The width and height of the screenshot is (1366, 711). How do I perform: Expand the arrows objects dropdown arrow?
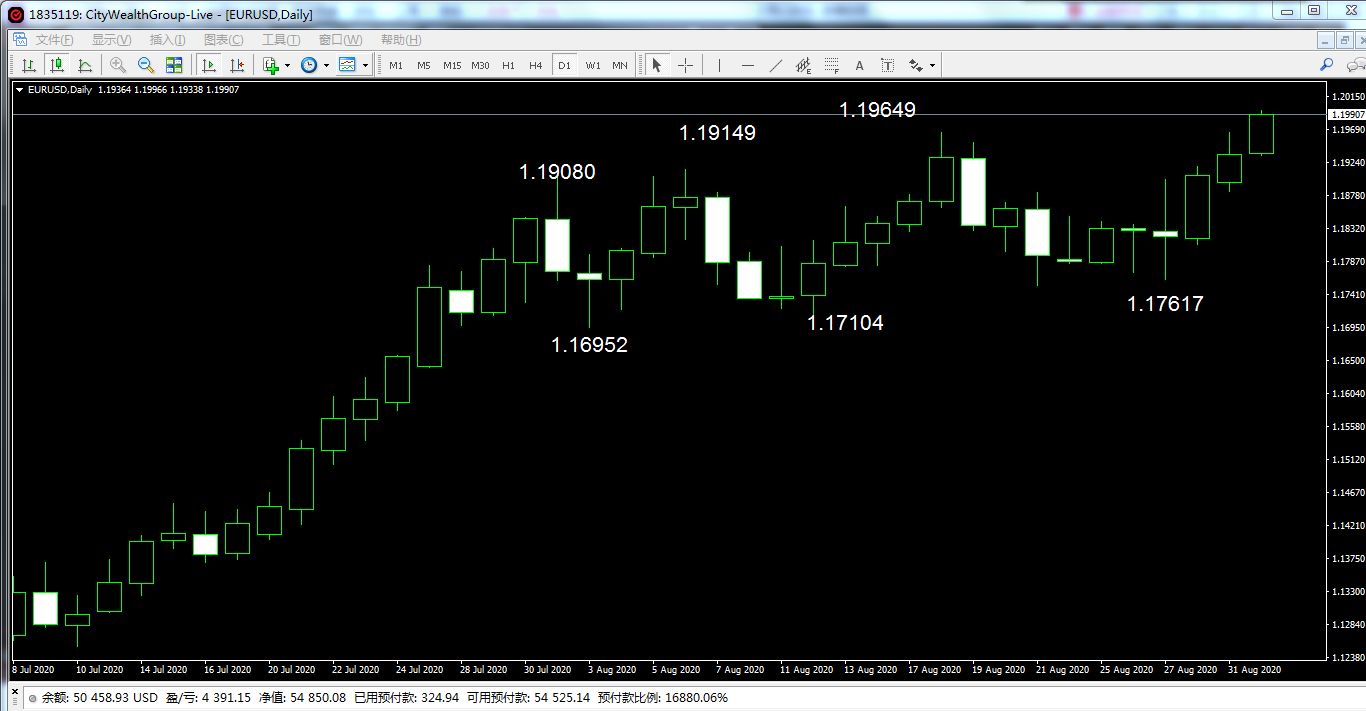[x=932, y=65]
